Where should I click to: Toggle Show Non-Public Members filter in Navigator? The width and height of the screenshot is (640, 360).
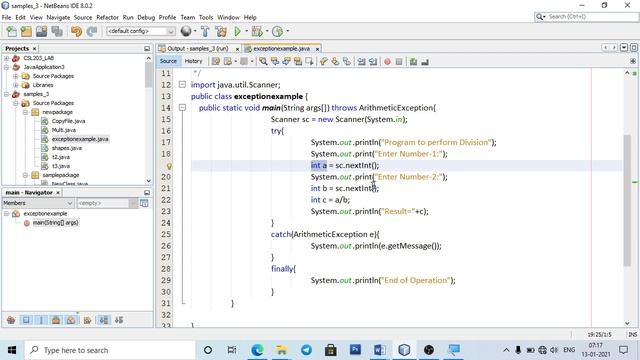point(56,320)
